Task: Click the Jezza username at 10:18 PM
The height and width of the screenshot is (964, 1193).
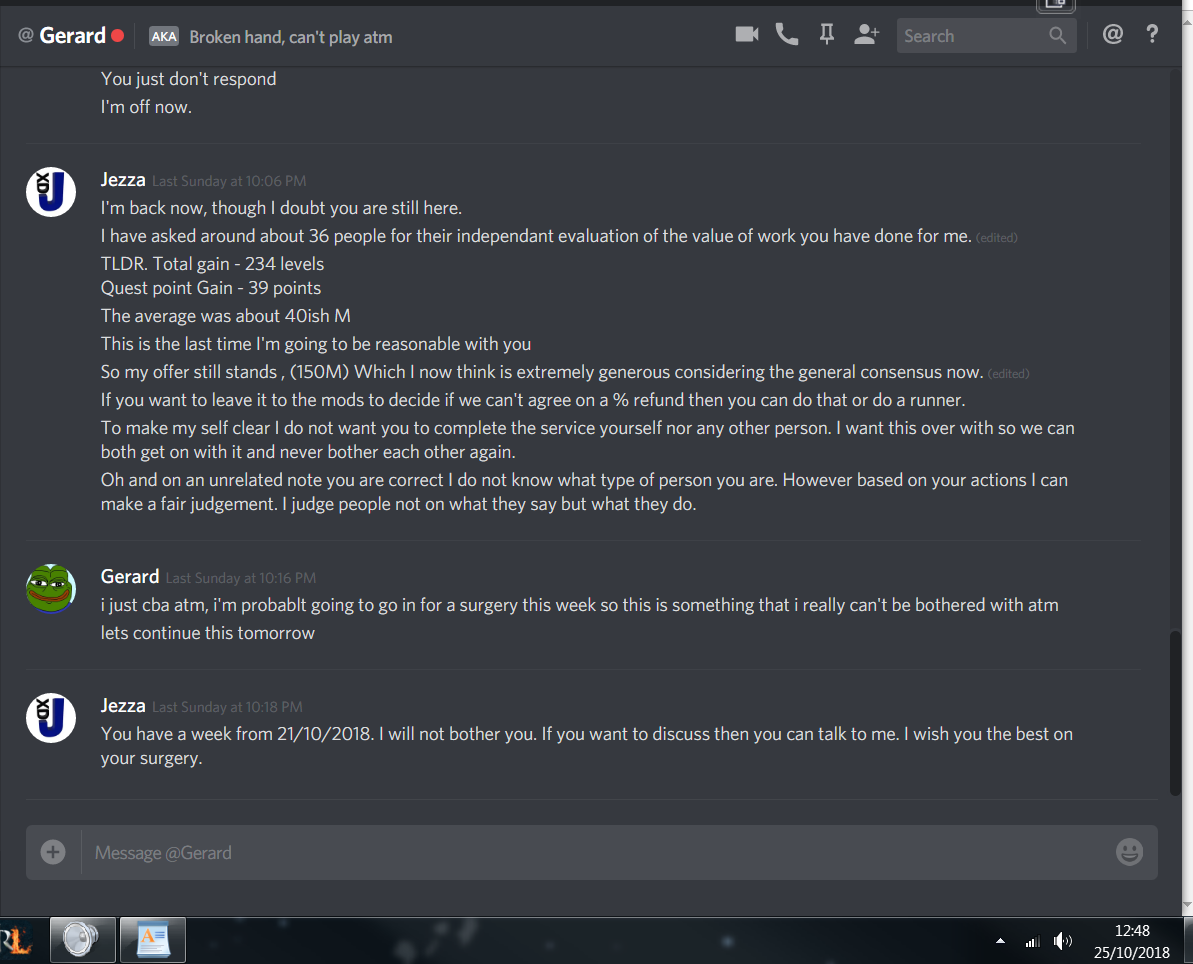Action: click(x=123, y=705)
